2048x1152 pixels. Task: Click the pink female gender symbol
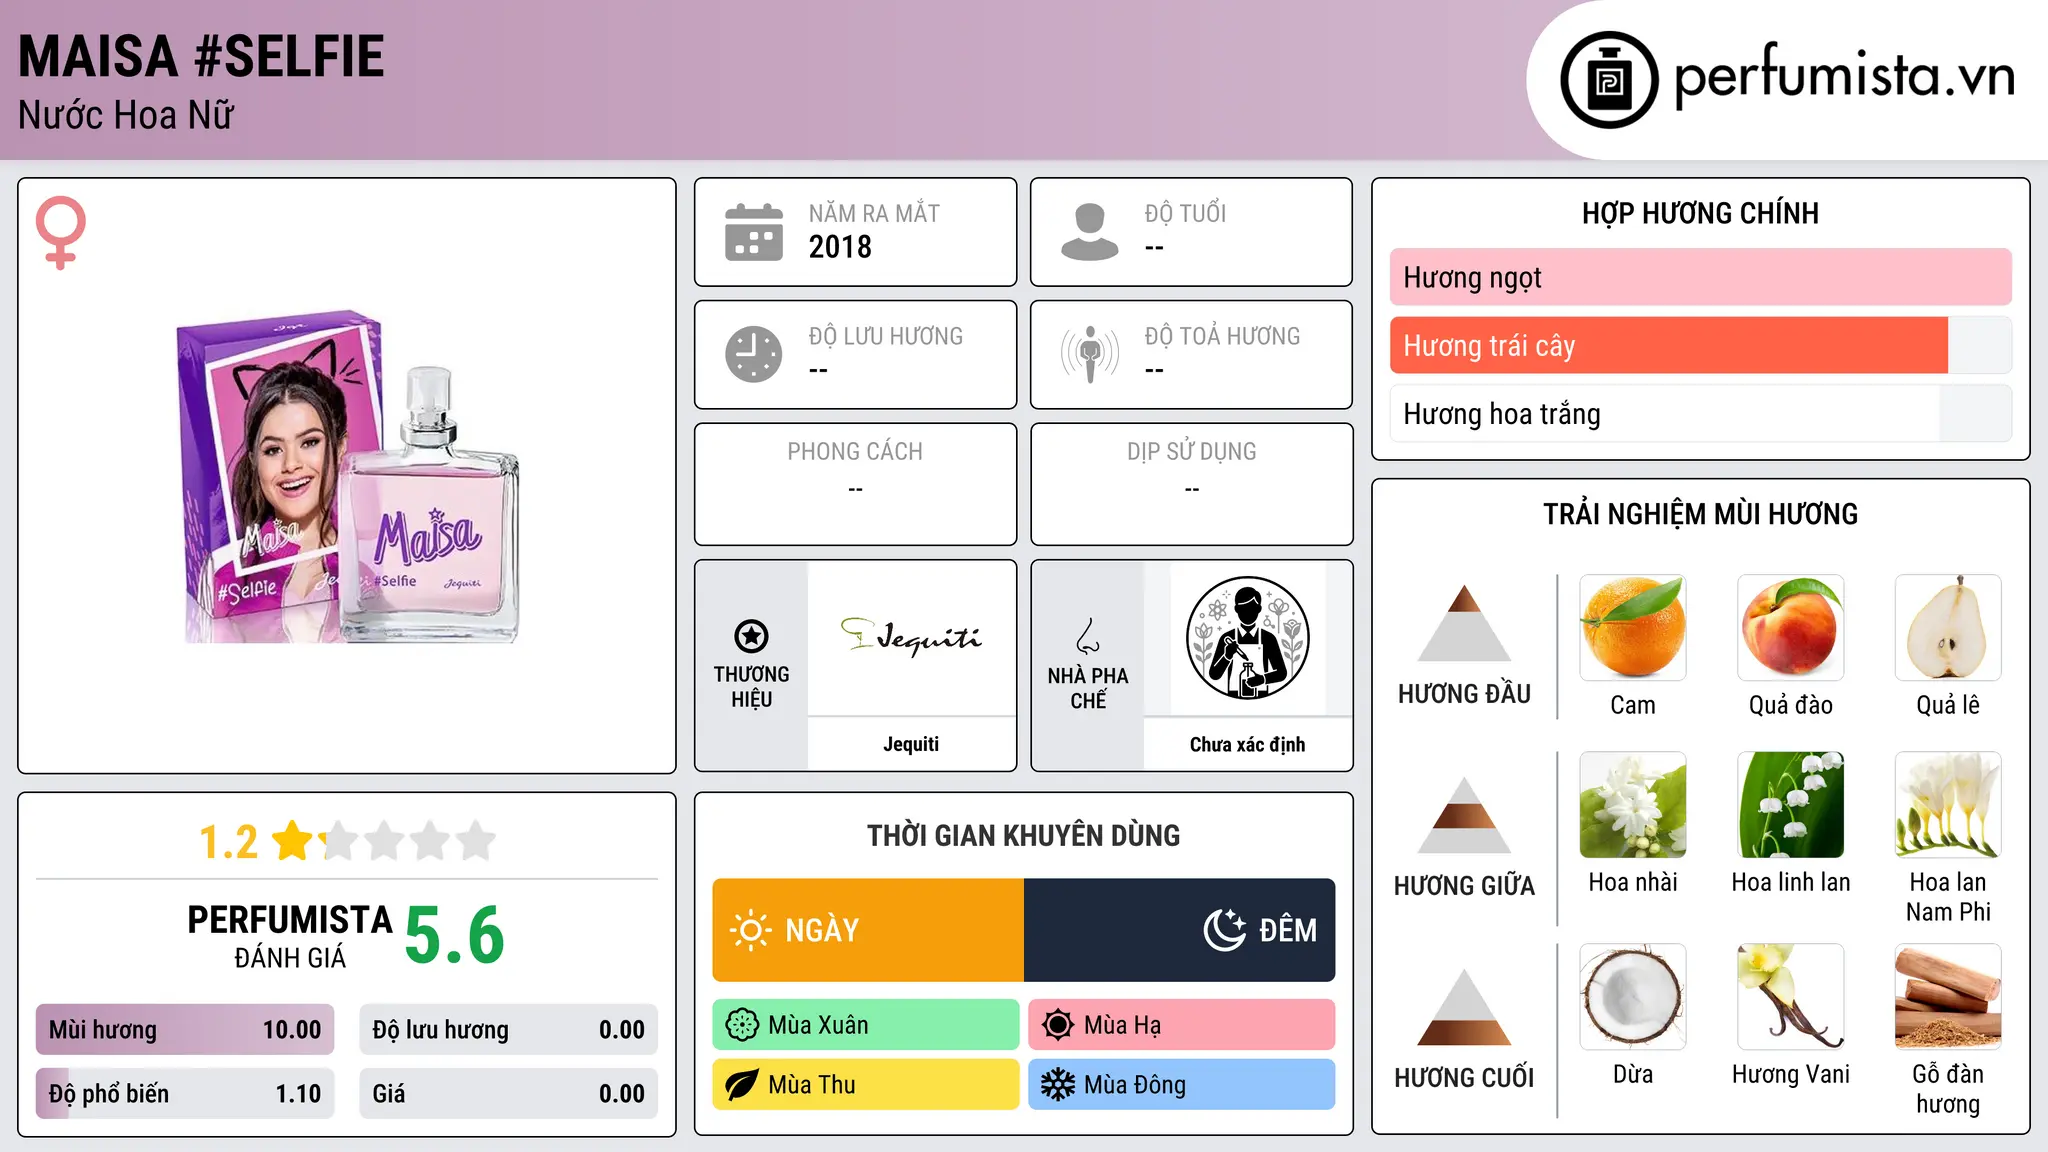pos(60,232)
